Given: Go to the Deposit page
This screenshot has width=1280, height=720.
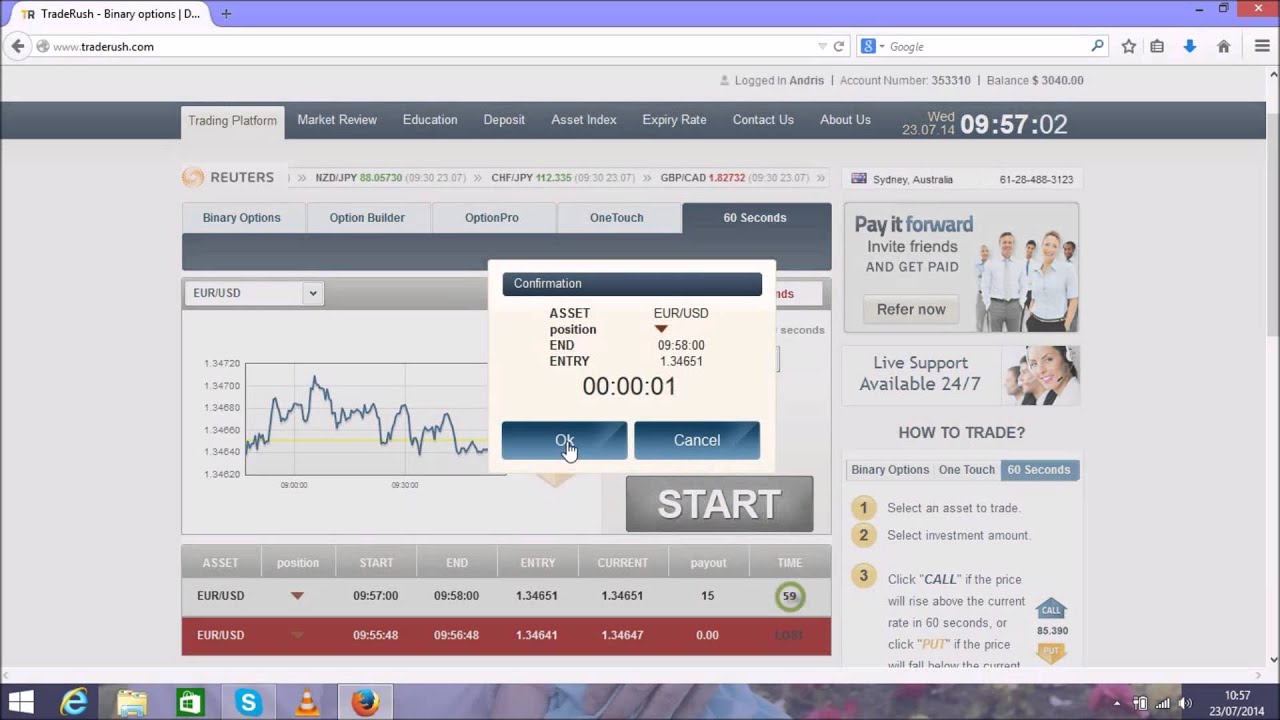Looking at the screenshot, I should pos(504,120).
